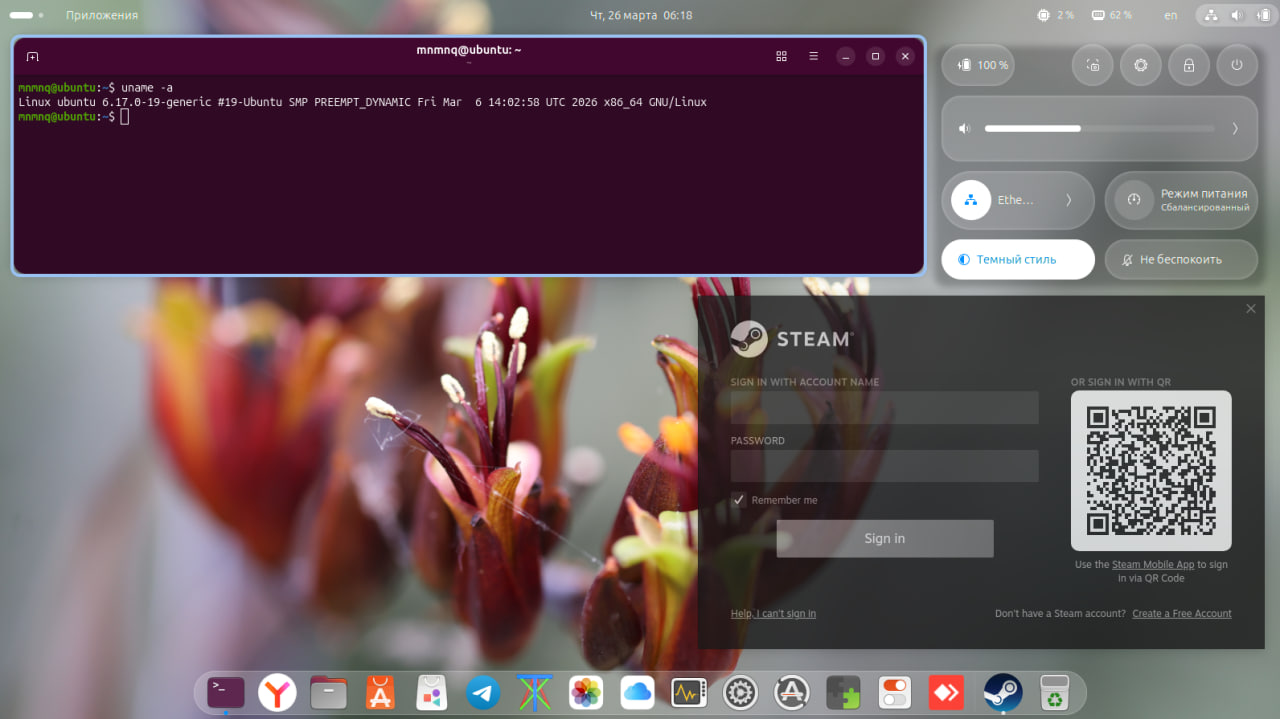
Task: Open the power off menu button
Action: (x=1237, y=65)
